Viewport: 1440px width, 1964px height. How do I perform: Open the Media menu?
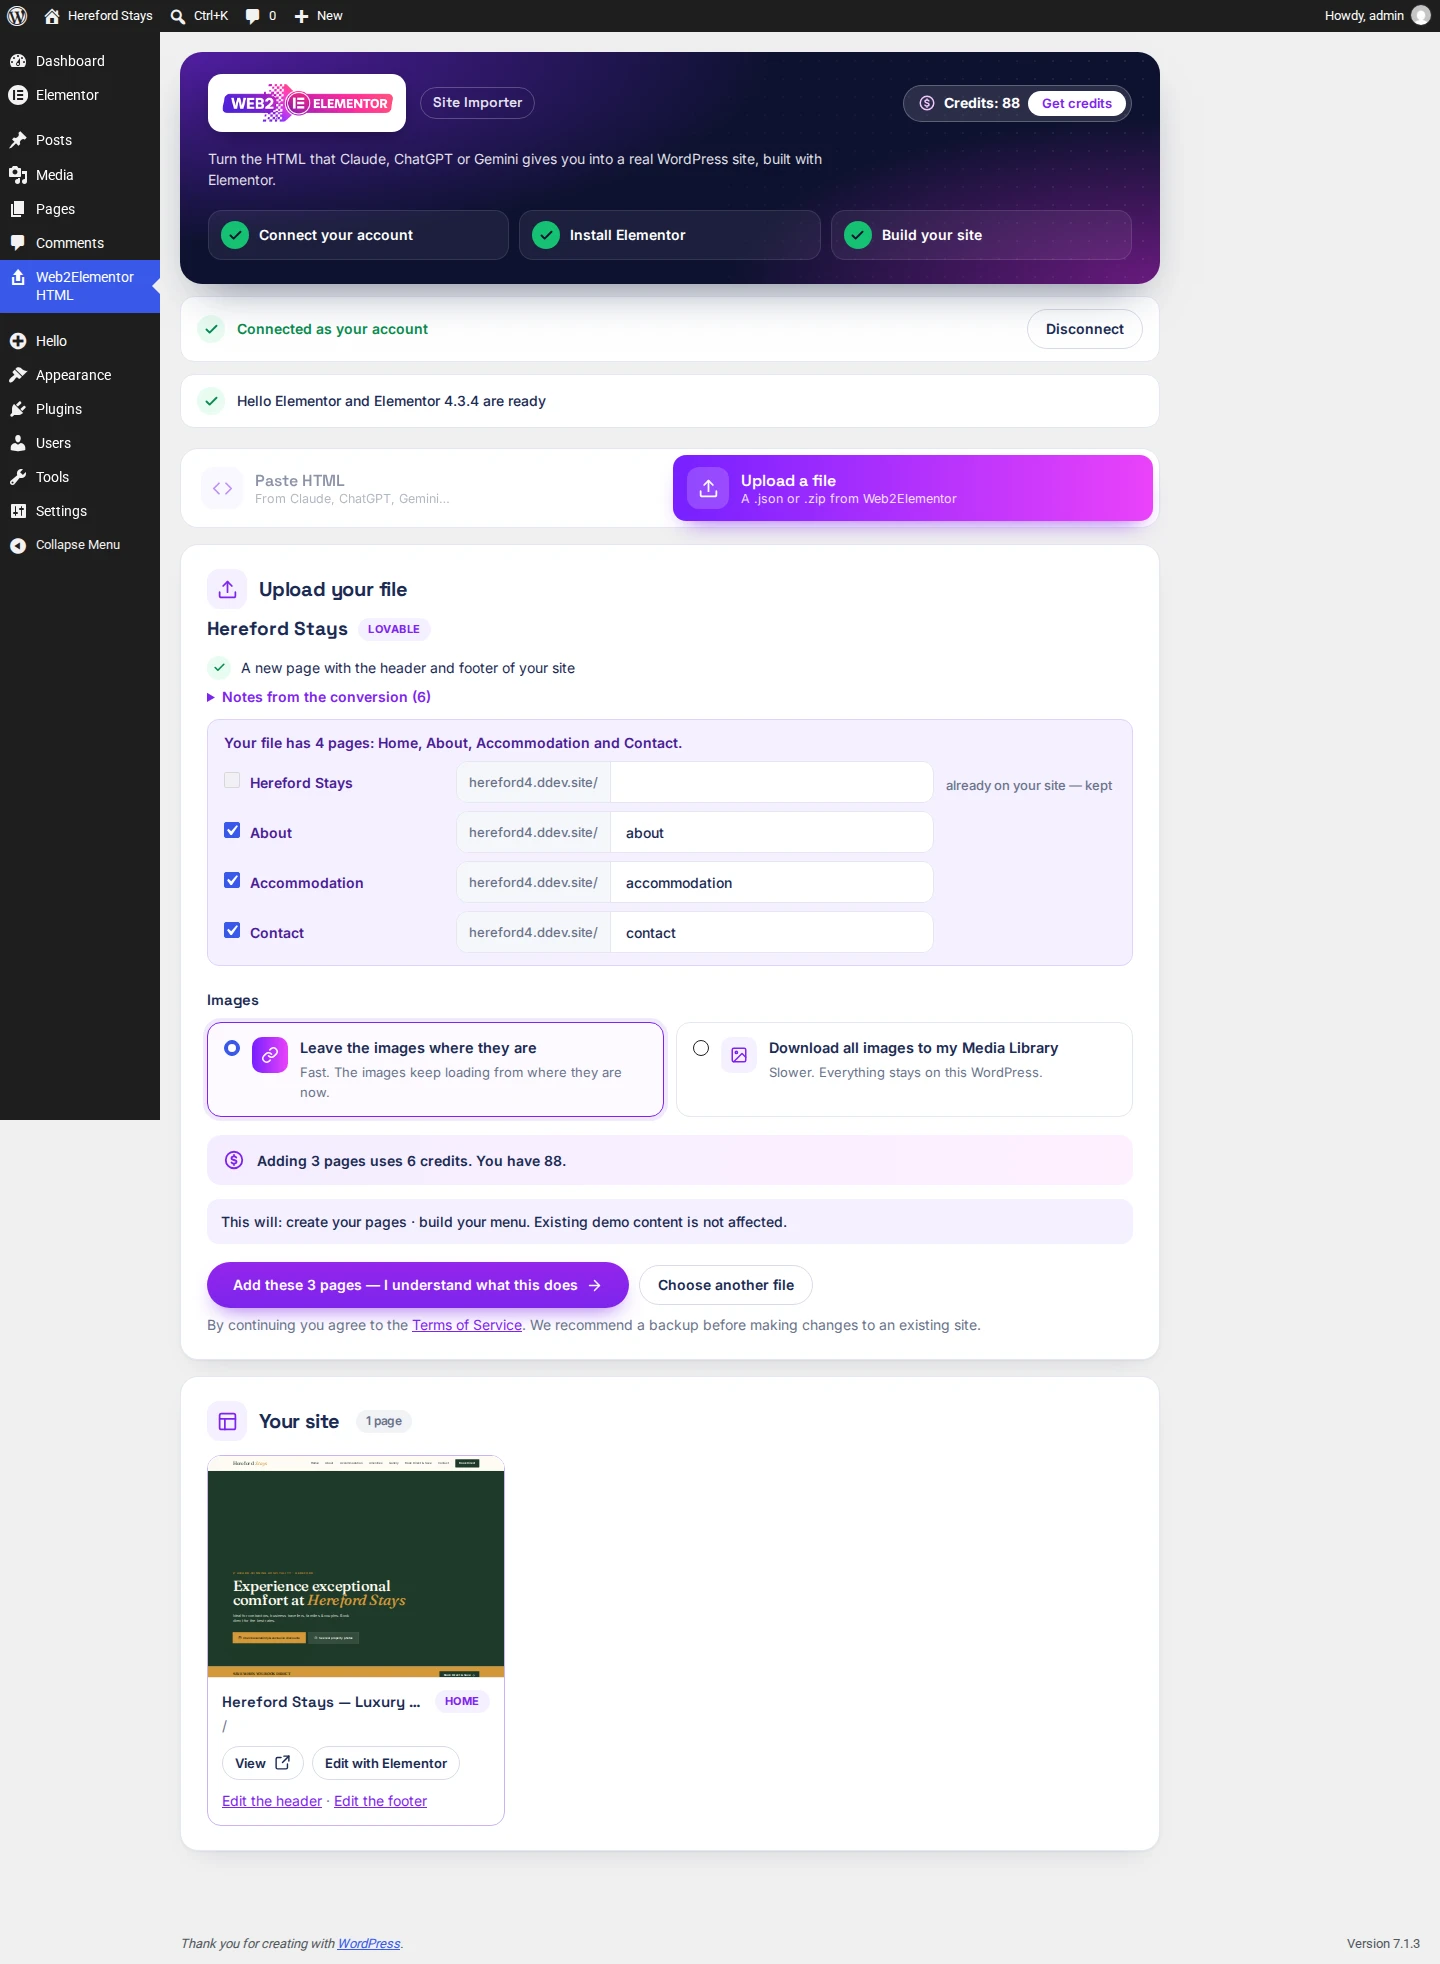80,175
